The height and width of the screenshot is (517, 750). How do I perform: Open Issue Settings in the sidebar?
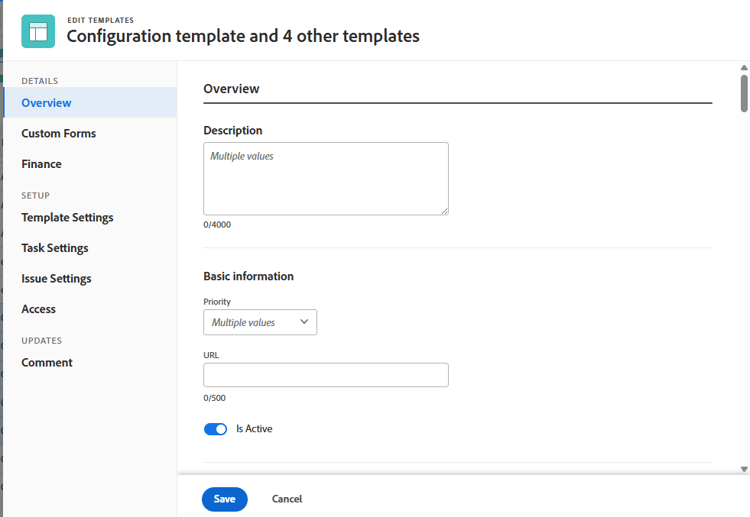click(56, 278)
